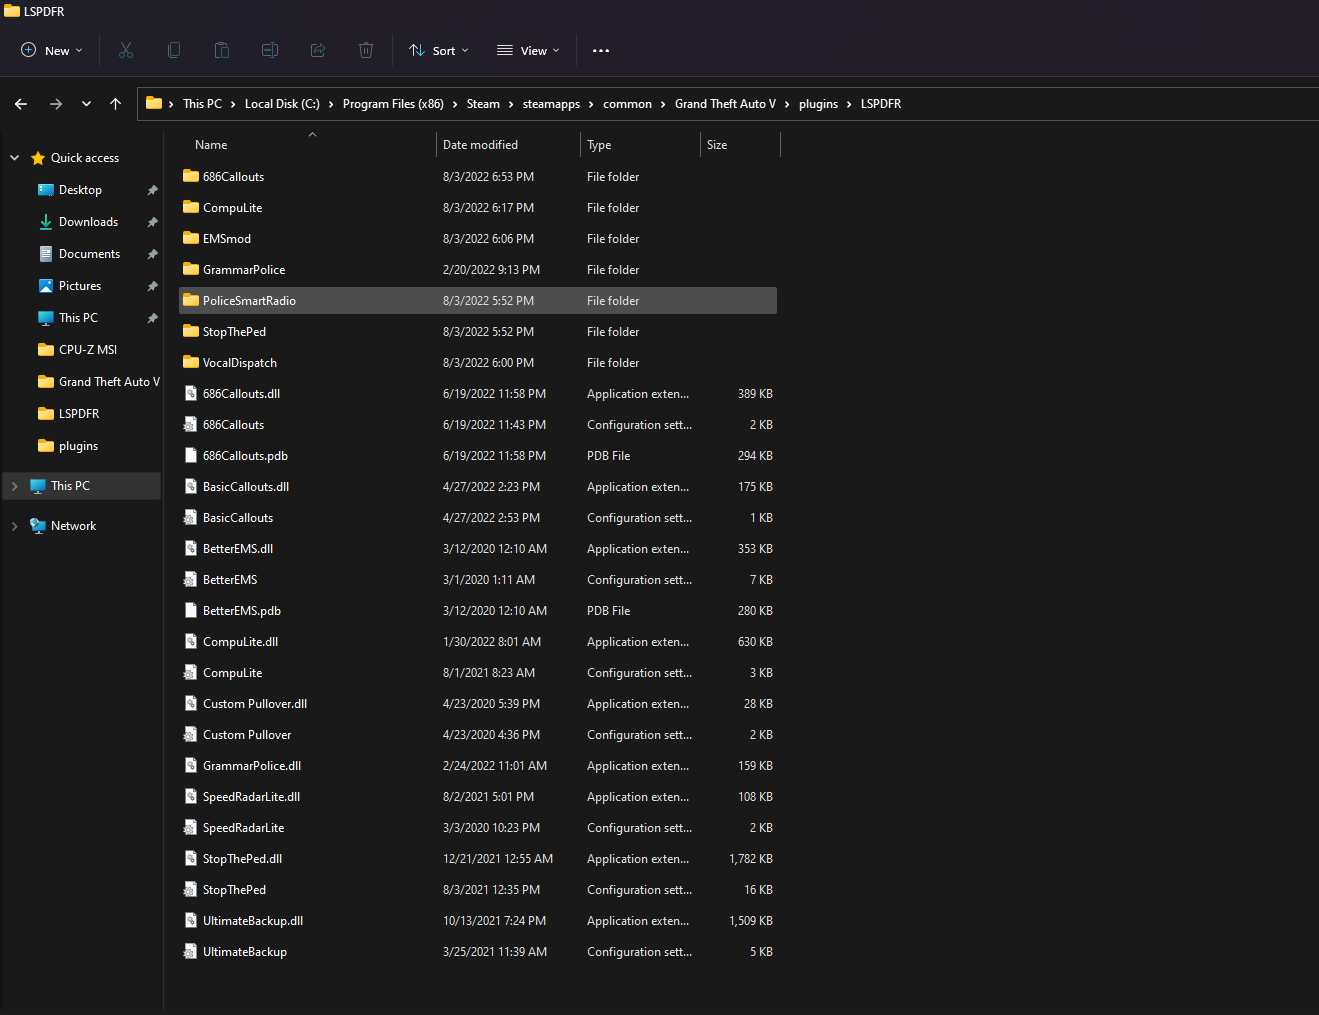
Task: Click the plugins breadcrumb in address bar
Action: [818, 104]
